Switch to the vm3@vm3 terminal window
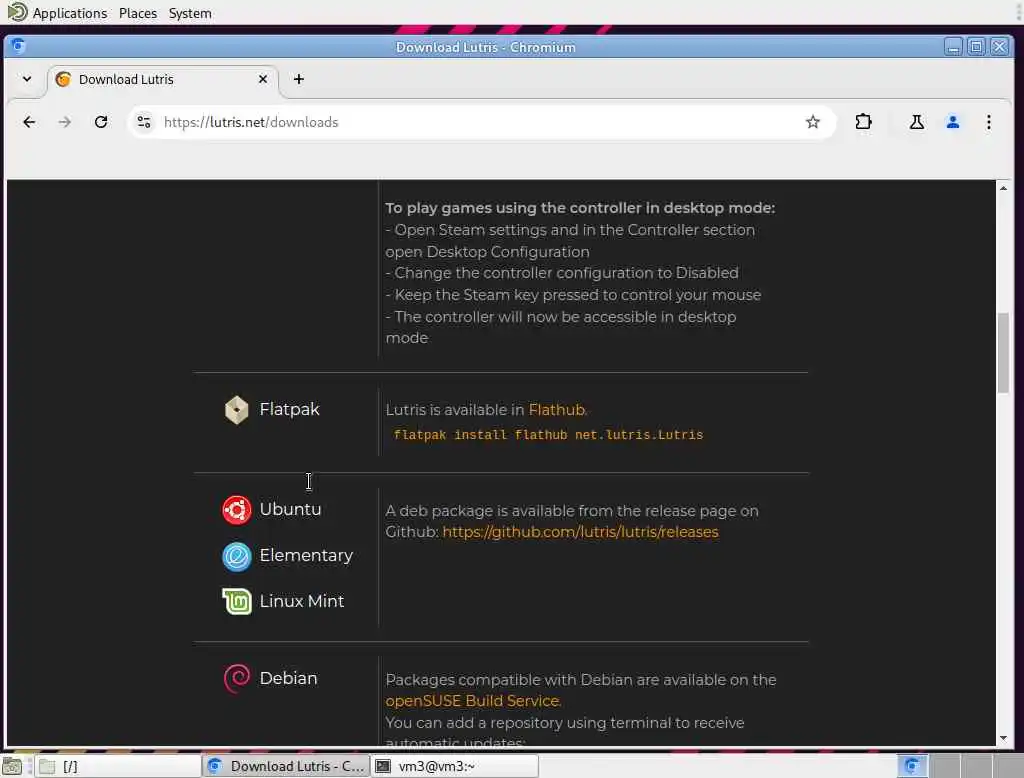 coord(455,766)
